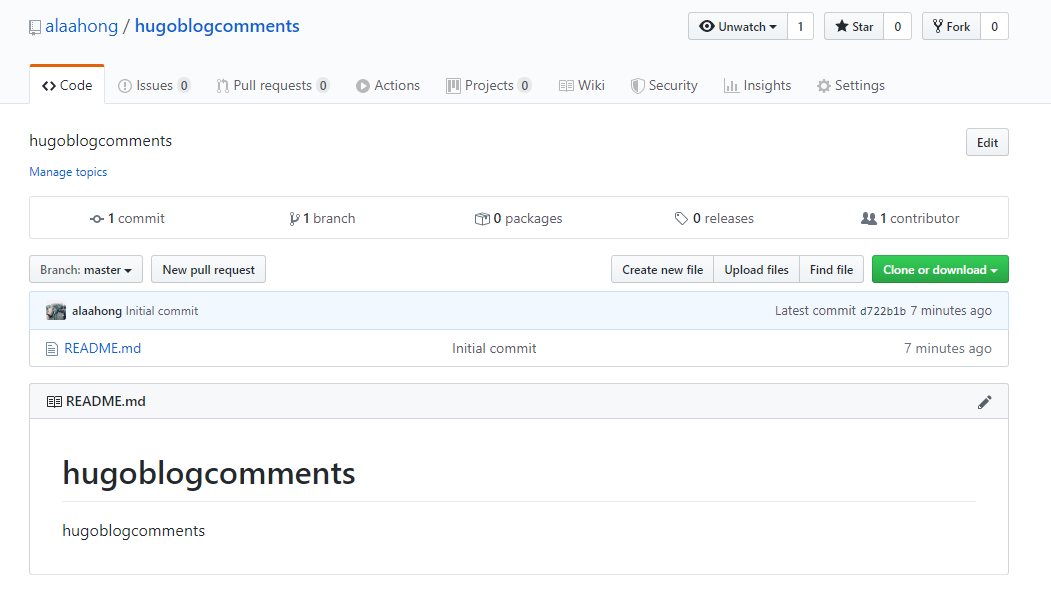Click the pencil edit icon for README.md
Screen dimensions: 1051x595
click(x=984, y=402)
